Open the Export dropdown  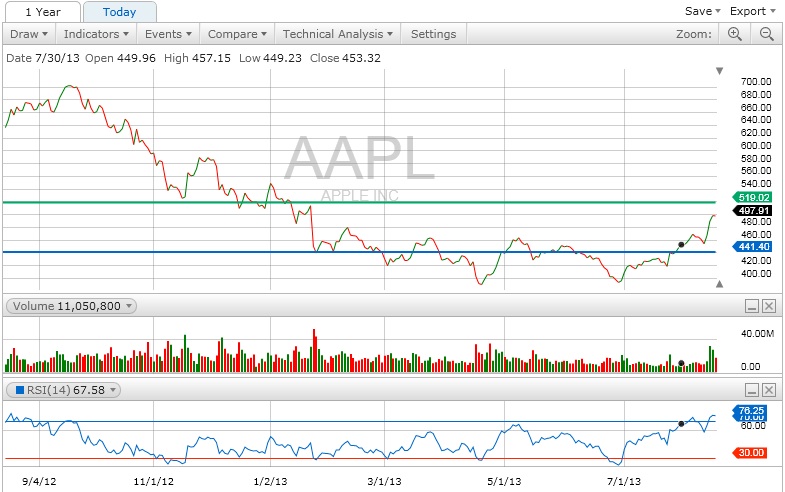click(752, 11)
